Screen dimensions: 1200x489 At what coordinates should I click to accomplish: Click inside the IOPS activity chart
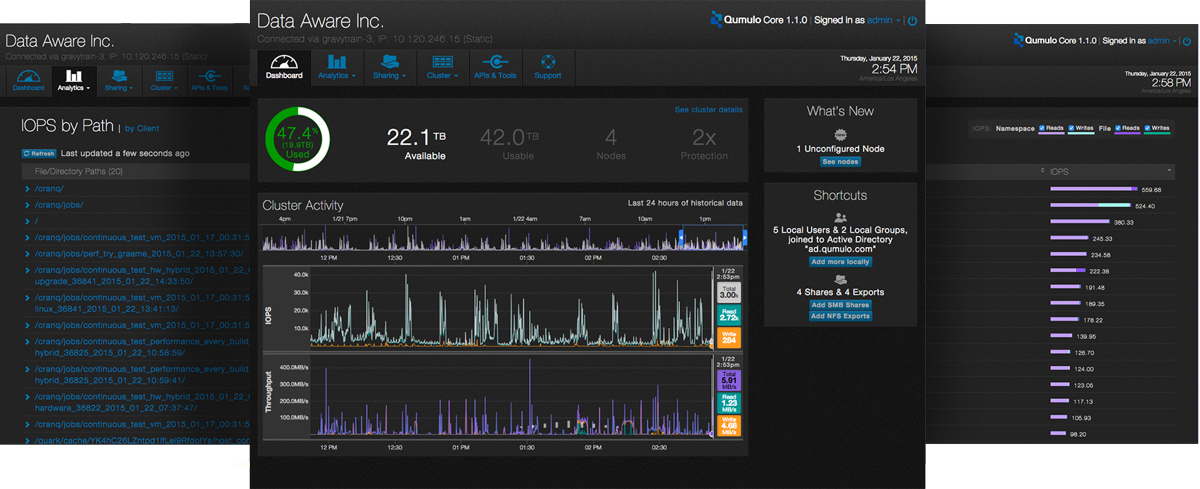coord(510,307)
